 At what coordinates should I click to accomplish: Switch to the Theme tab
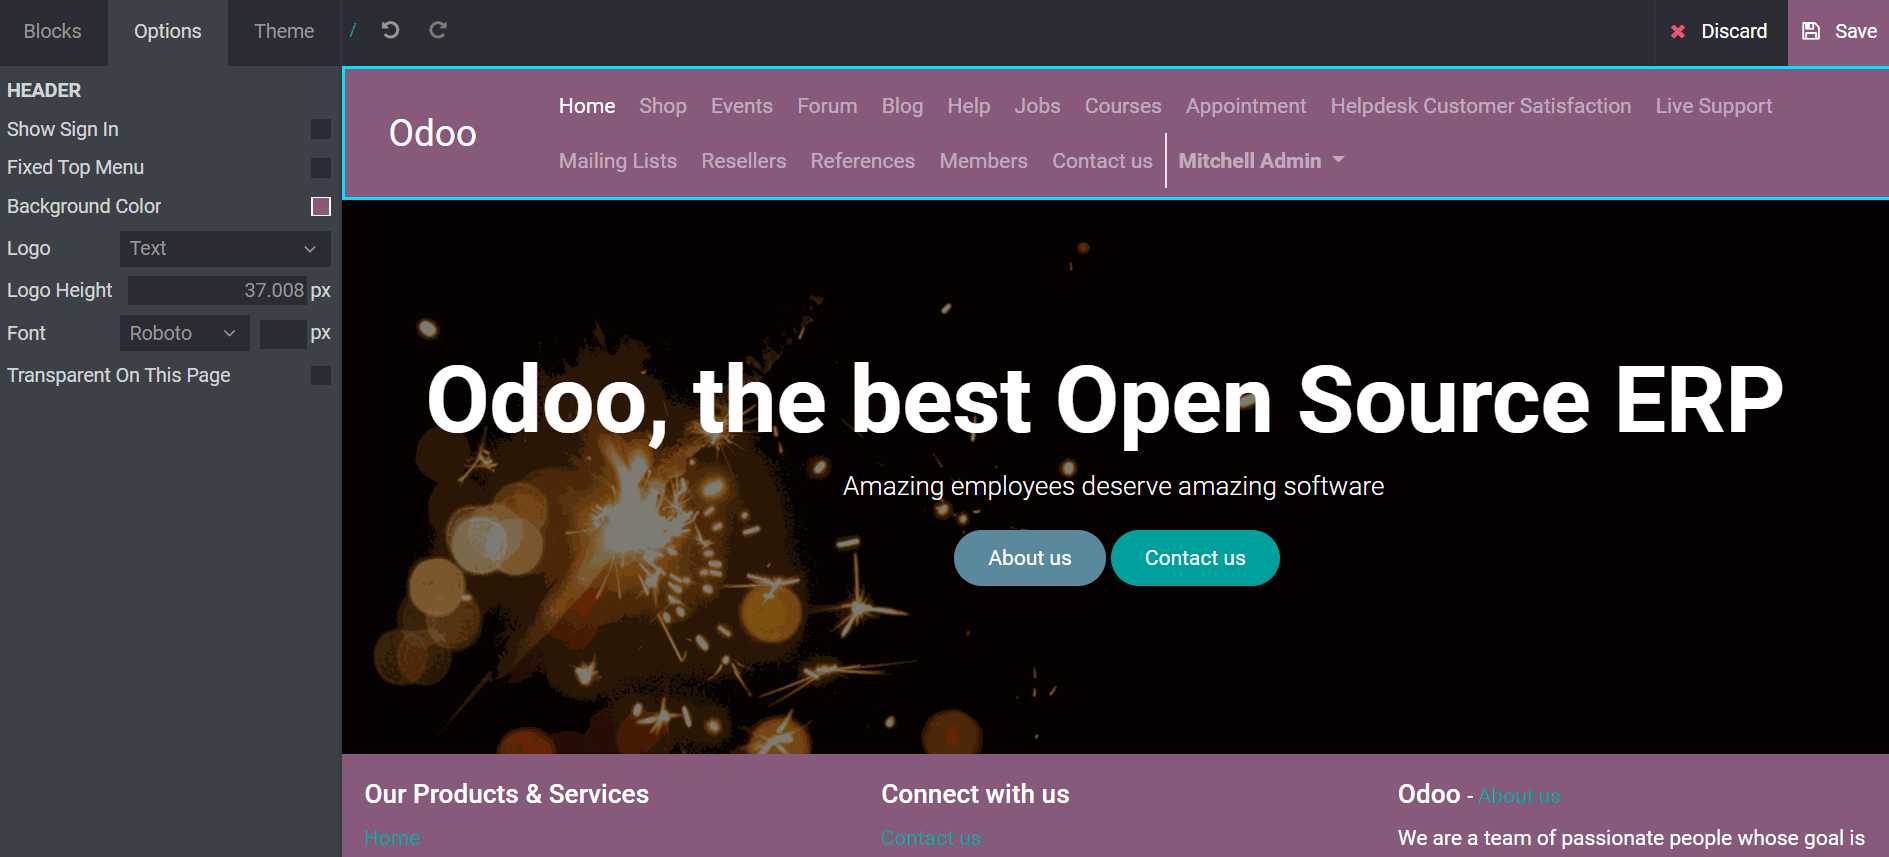(x=284, y=32)
